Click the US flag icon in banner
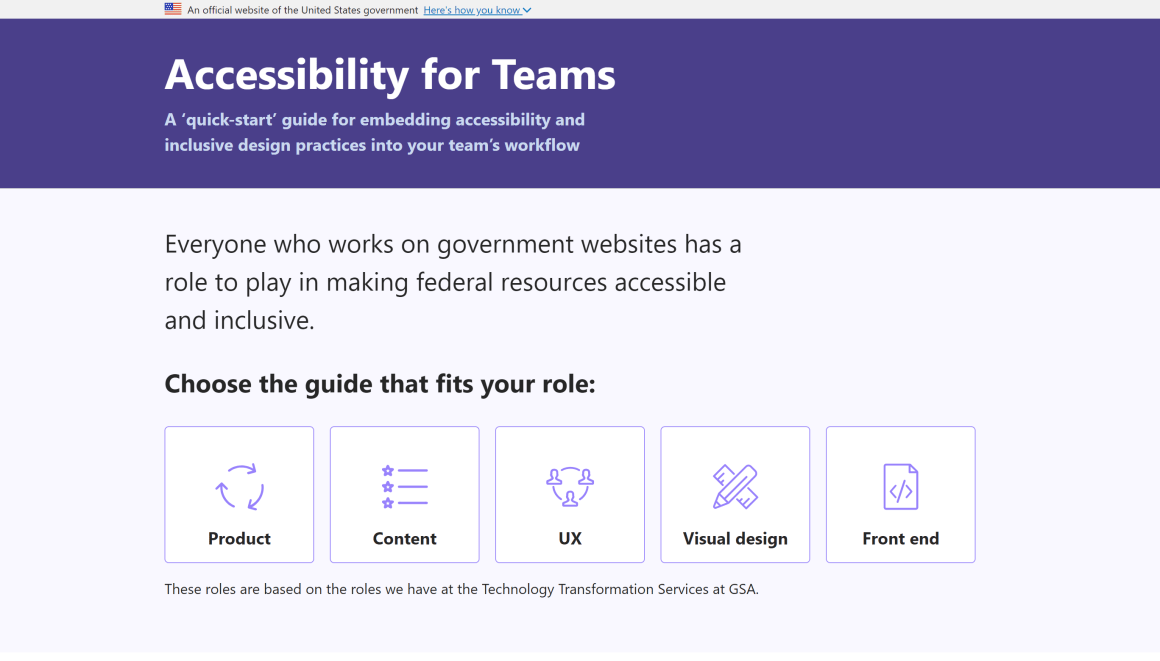Screen dimensions: 1160x661 (x=173, y=9)
